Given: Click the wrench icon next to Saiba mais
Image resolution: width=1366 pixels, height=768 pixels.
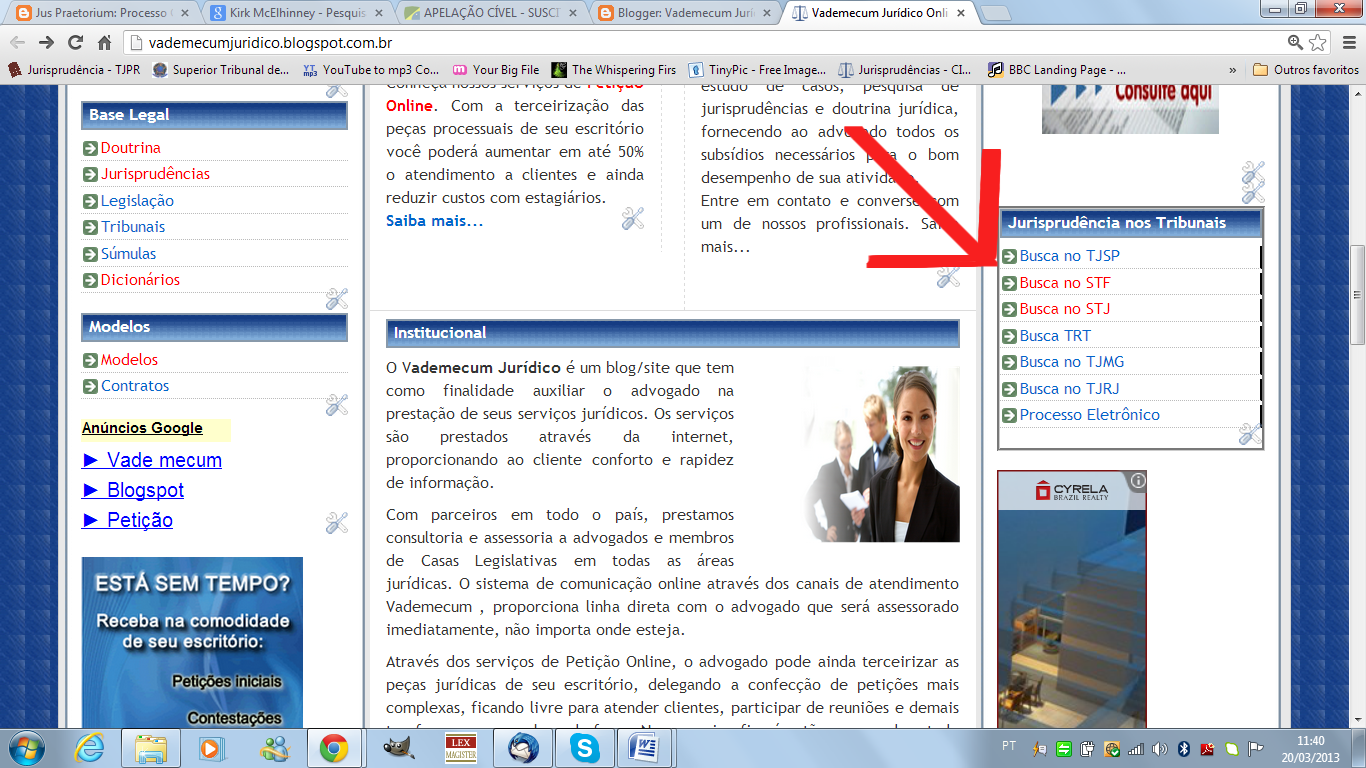Looking at the screenshot, I should click(x=632, y=218).
